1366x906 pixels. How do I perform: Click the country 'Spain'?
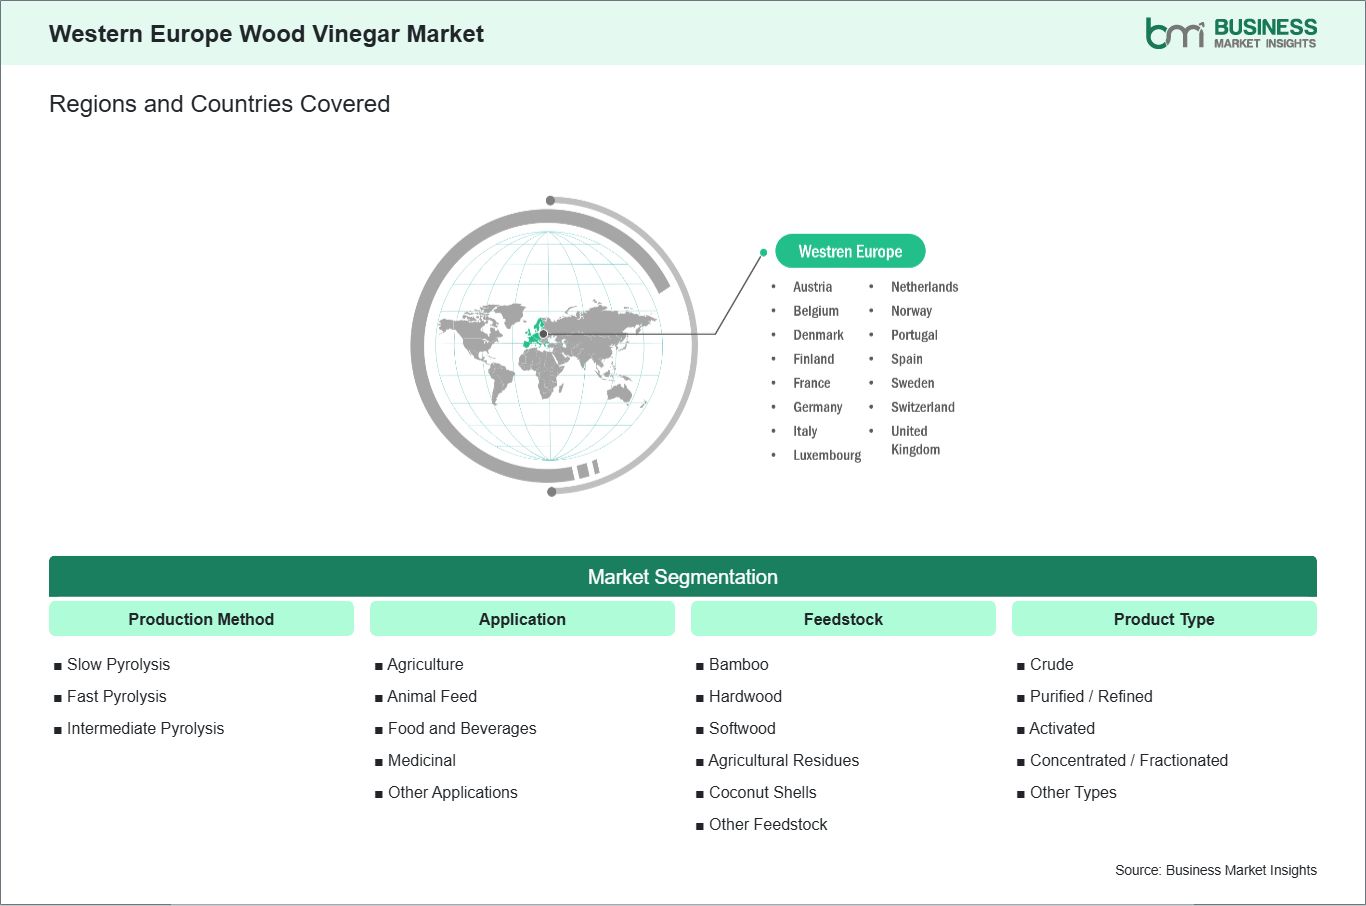[x=906, y=359]
